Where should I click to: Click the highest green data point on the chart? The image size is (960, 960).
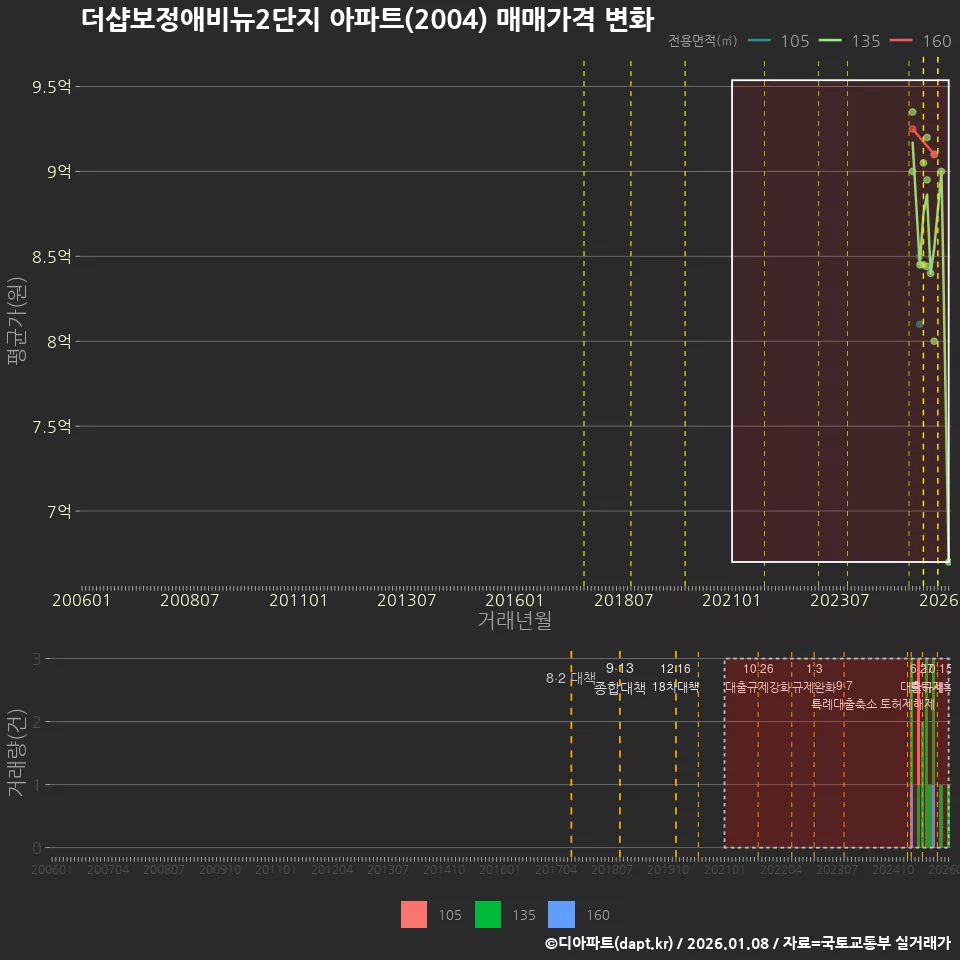(912, 112)
